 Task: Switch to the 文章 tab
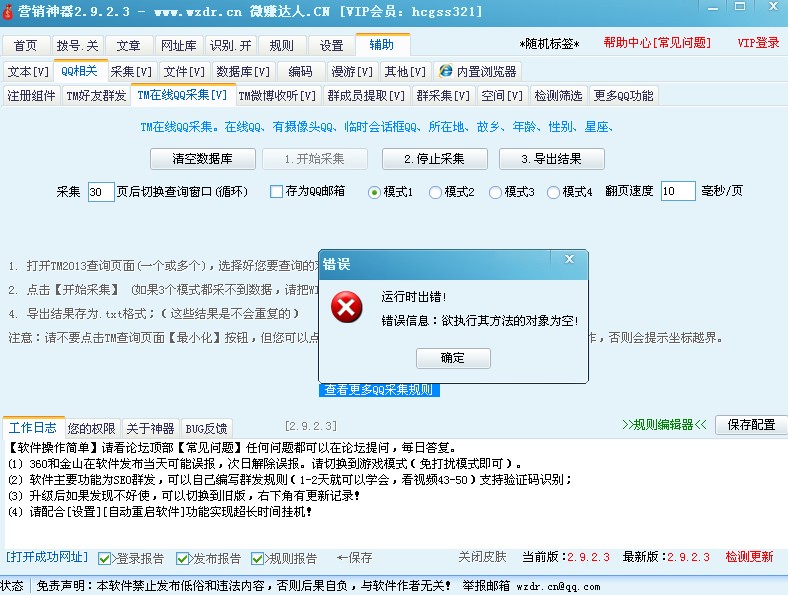click(x=129, y=45)
